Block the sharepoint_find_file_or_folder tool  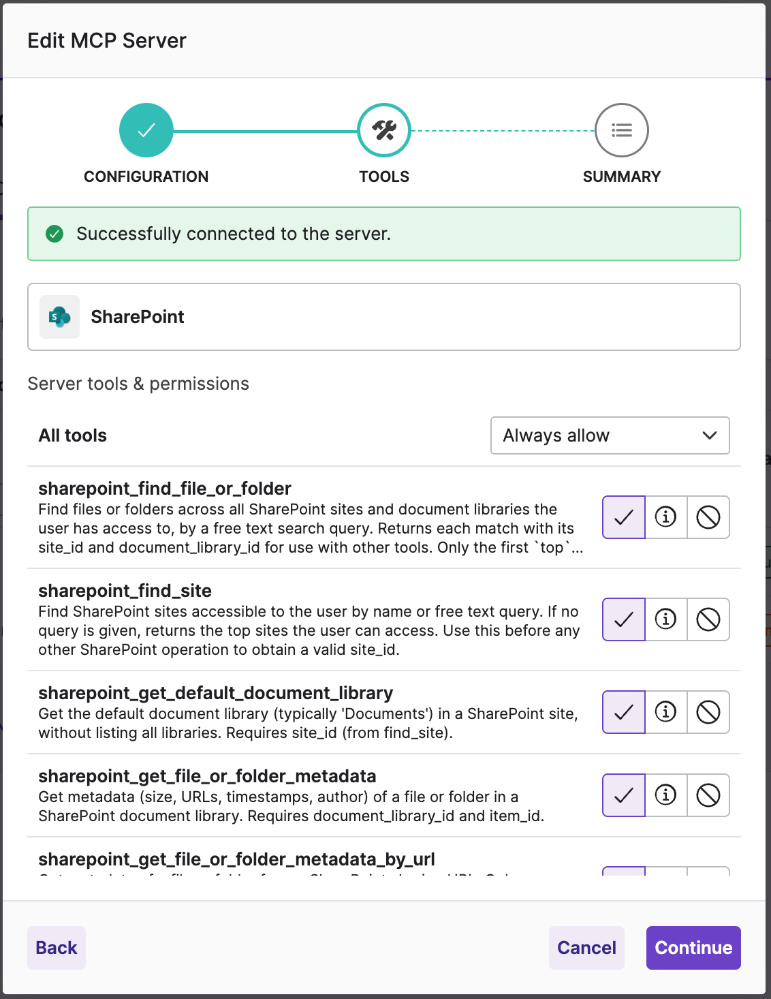coord(708,517)
